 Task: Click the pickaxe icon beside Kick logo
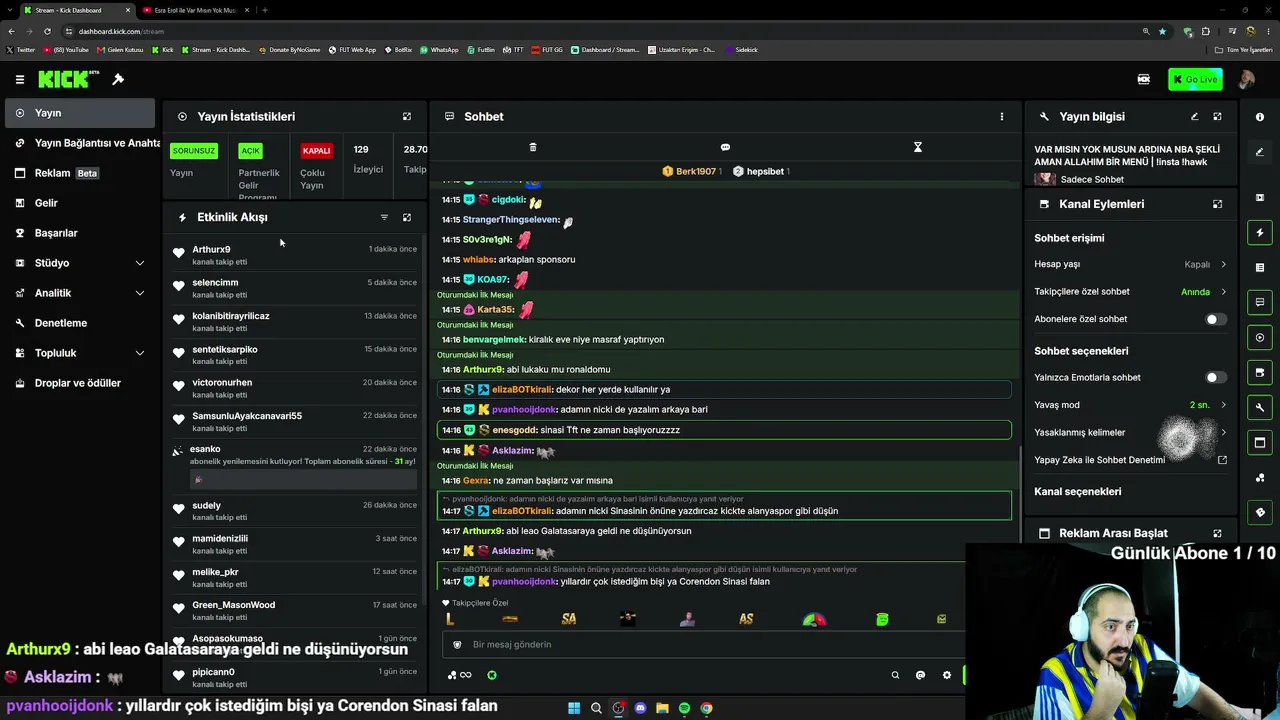(118, 79)
